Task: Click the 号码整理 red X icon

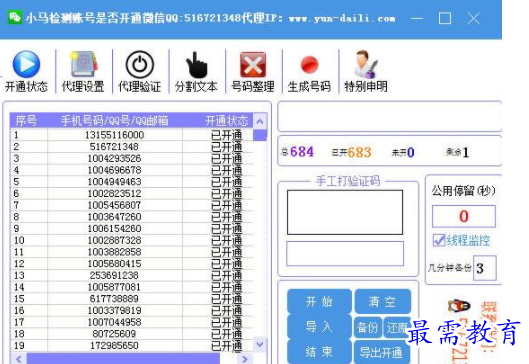Action: click(253, 64)
